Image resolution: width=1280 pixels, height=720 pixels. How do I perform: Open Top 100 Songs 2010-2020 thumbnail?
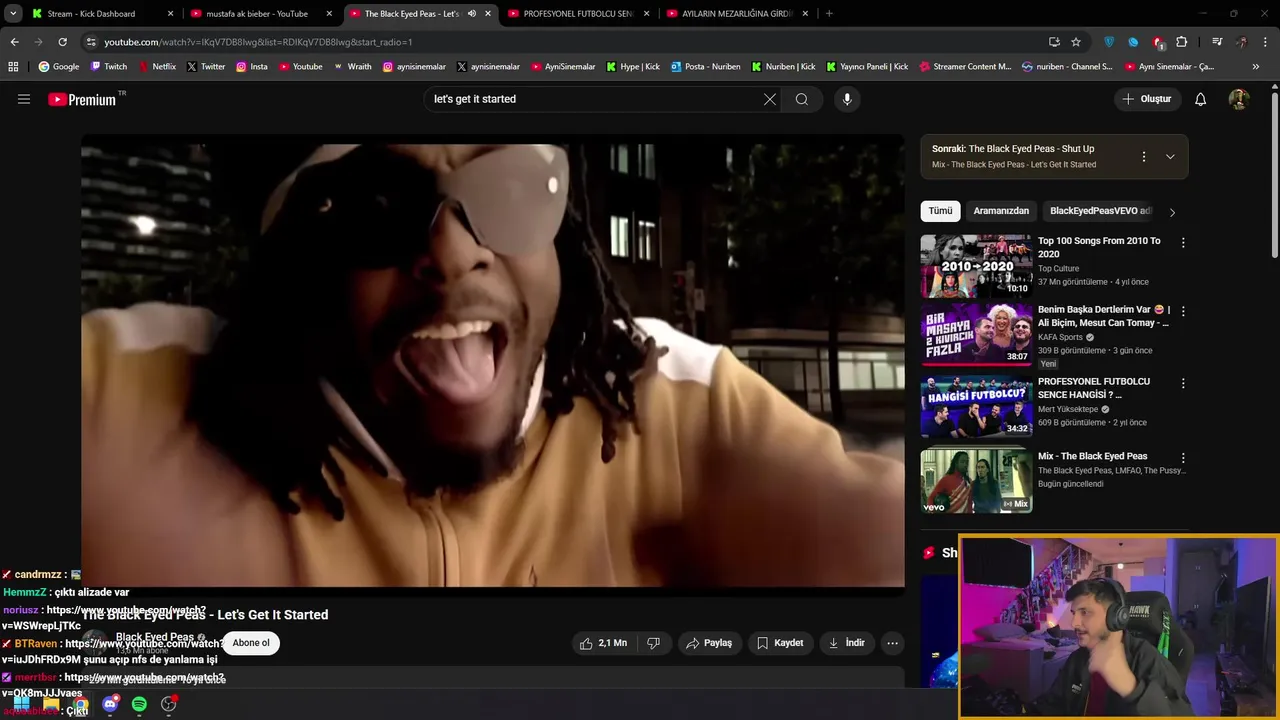pyautogui.click(x=976, y=266)
